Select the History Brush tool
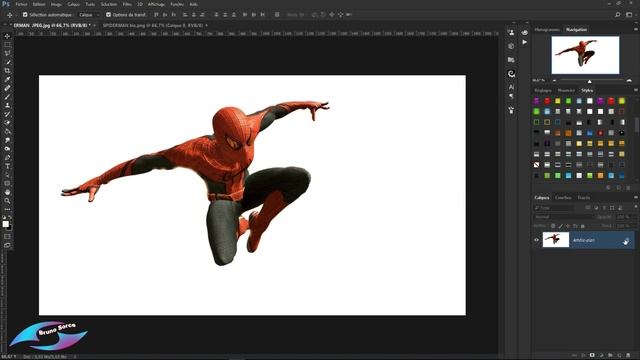The height and width of the screenshot is (360, 640). coord(7,114)
